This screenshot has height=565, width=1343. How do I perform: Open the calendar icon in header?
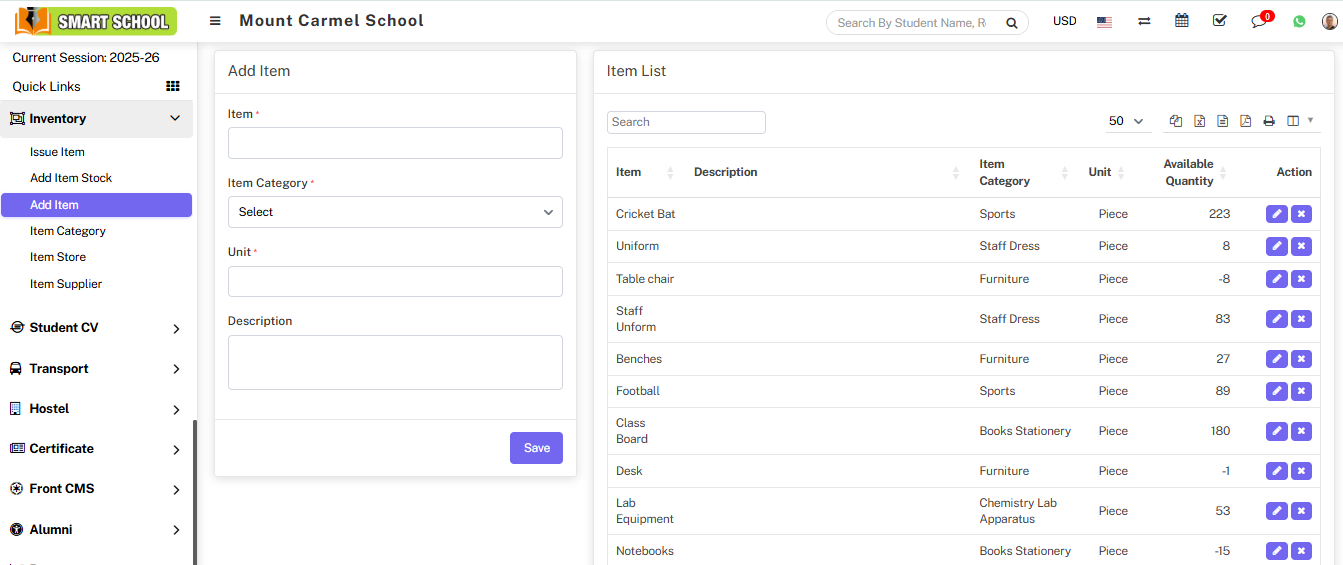(1182, 21)
